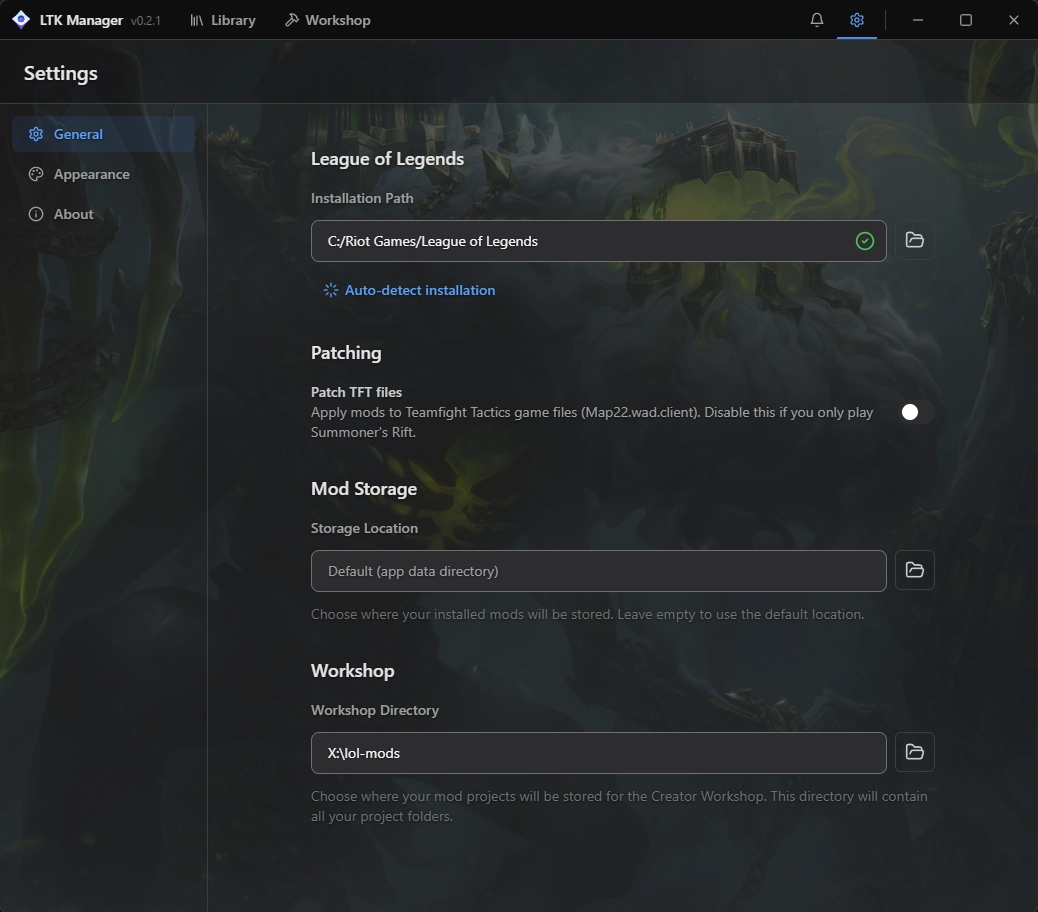Image resolution: width=1038 pixels, height=912 pixels.
Task: Maximize the LTK Manager window
Action: click(x=966, y=20)
